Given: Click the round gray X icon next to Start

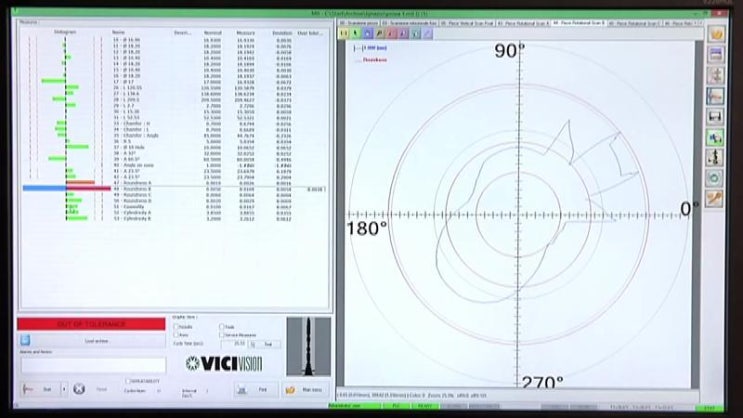Looking at the screenshot, I should pyautogui.click(x=79, y=389).
